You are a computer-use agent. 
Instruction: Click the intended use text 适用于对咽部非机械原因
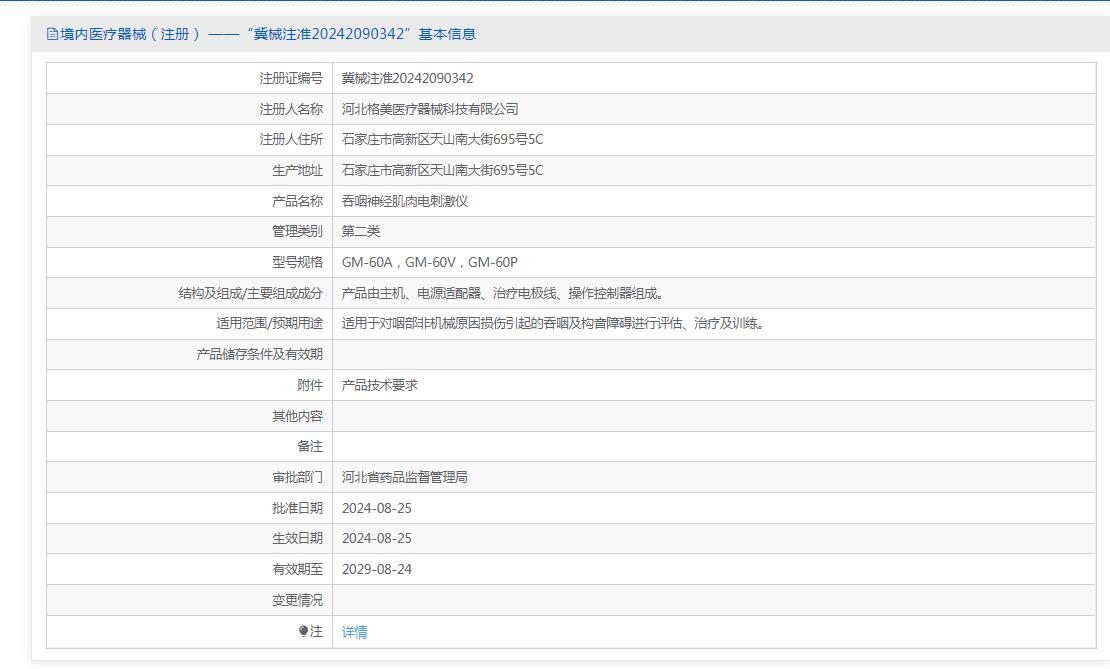(x=554, y=324)
